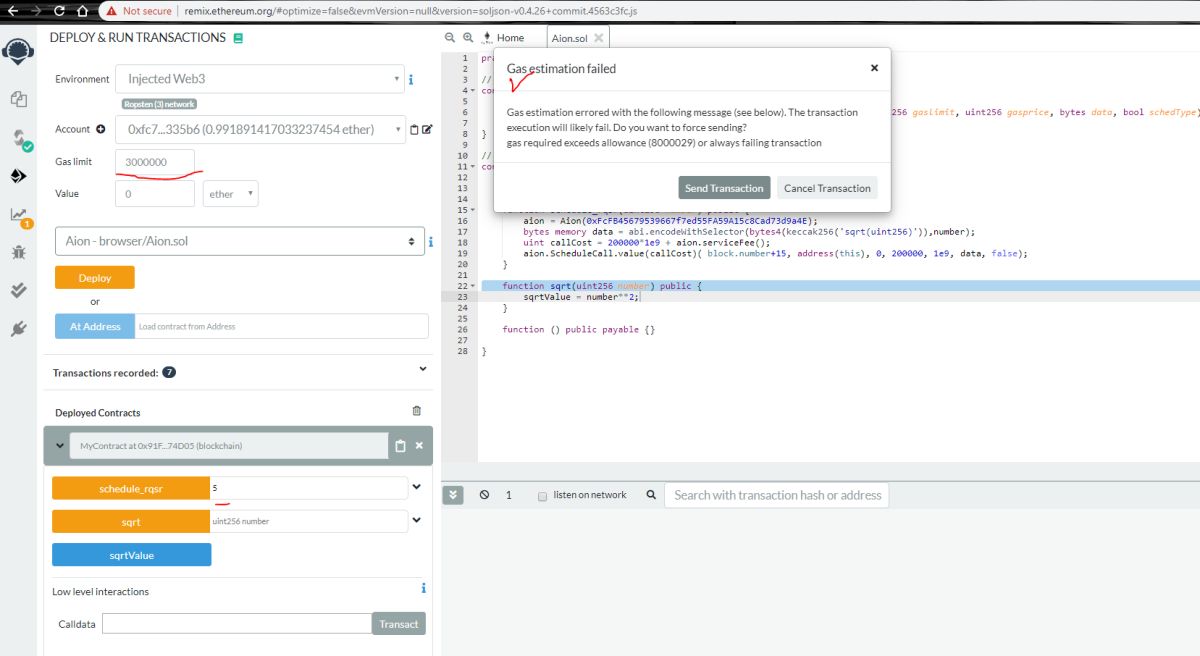Focus the sqrt uint256 number field
The width and height of the screenshot is (1200, 656).
pyautogui.click(x=309, y=521)
